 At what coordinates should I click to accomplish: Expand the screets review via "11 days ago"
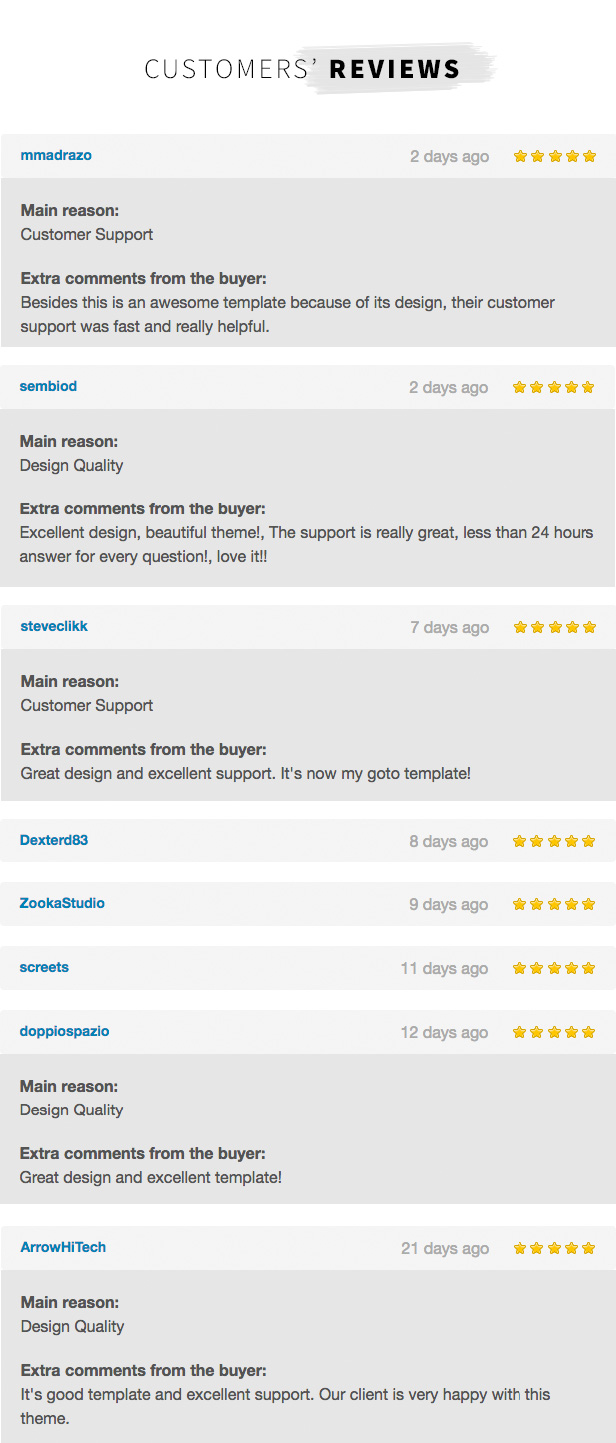(445, 968)
